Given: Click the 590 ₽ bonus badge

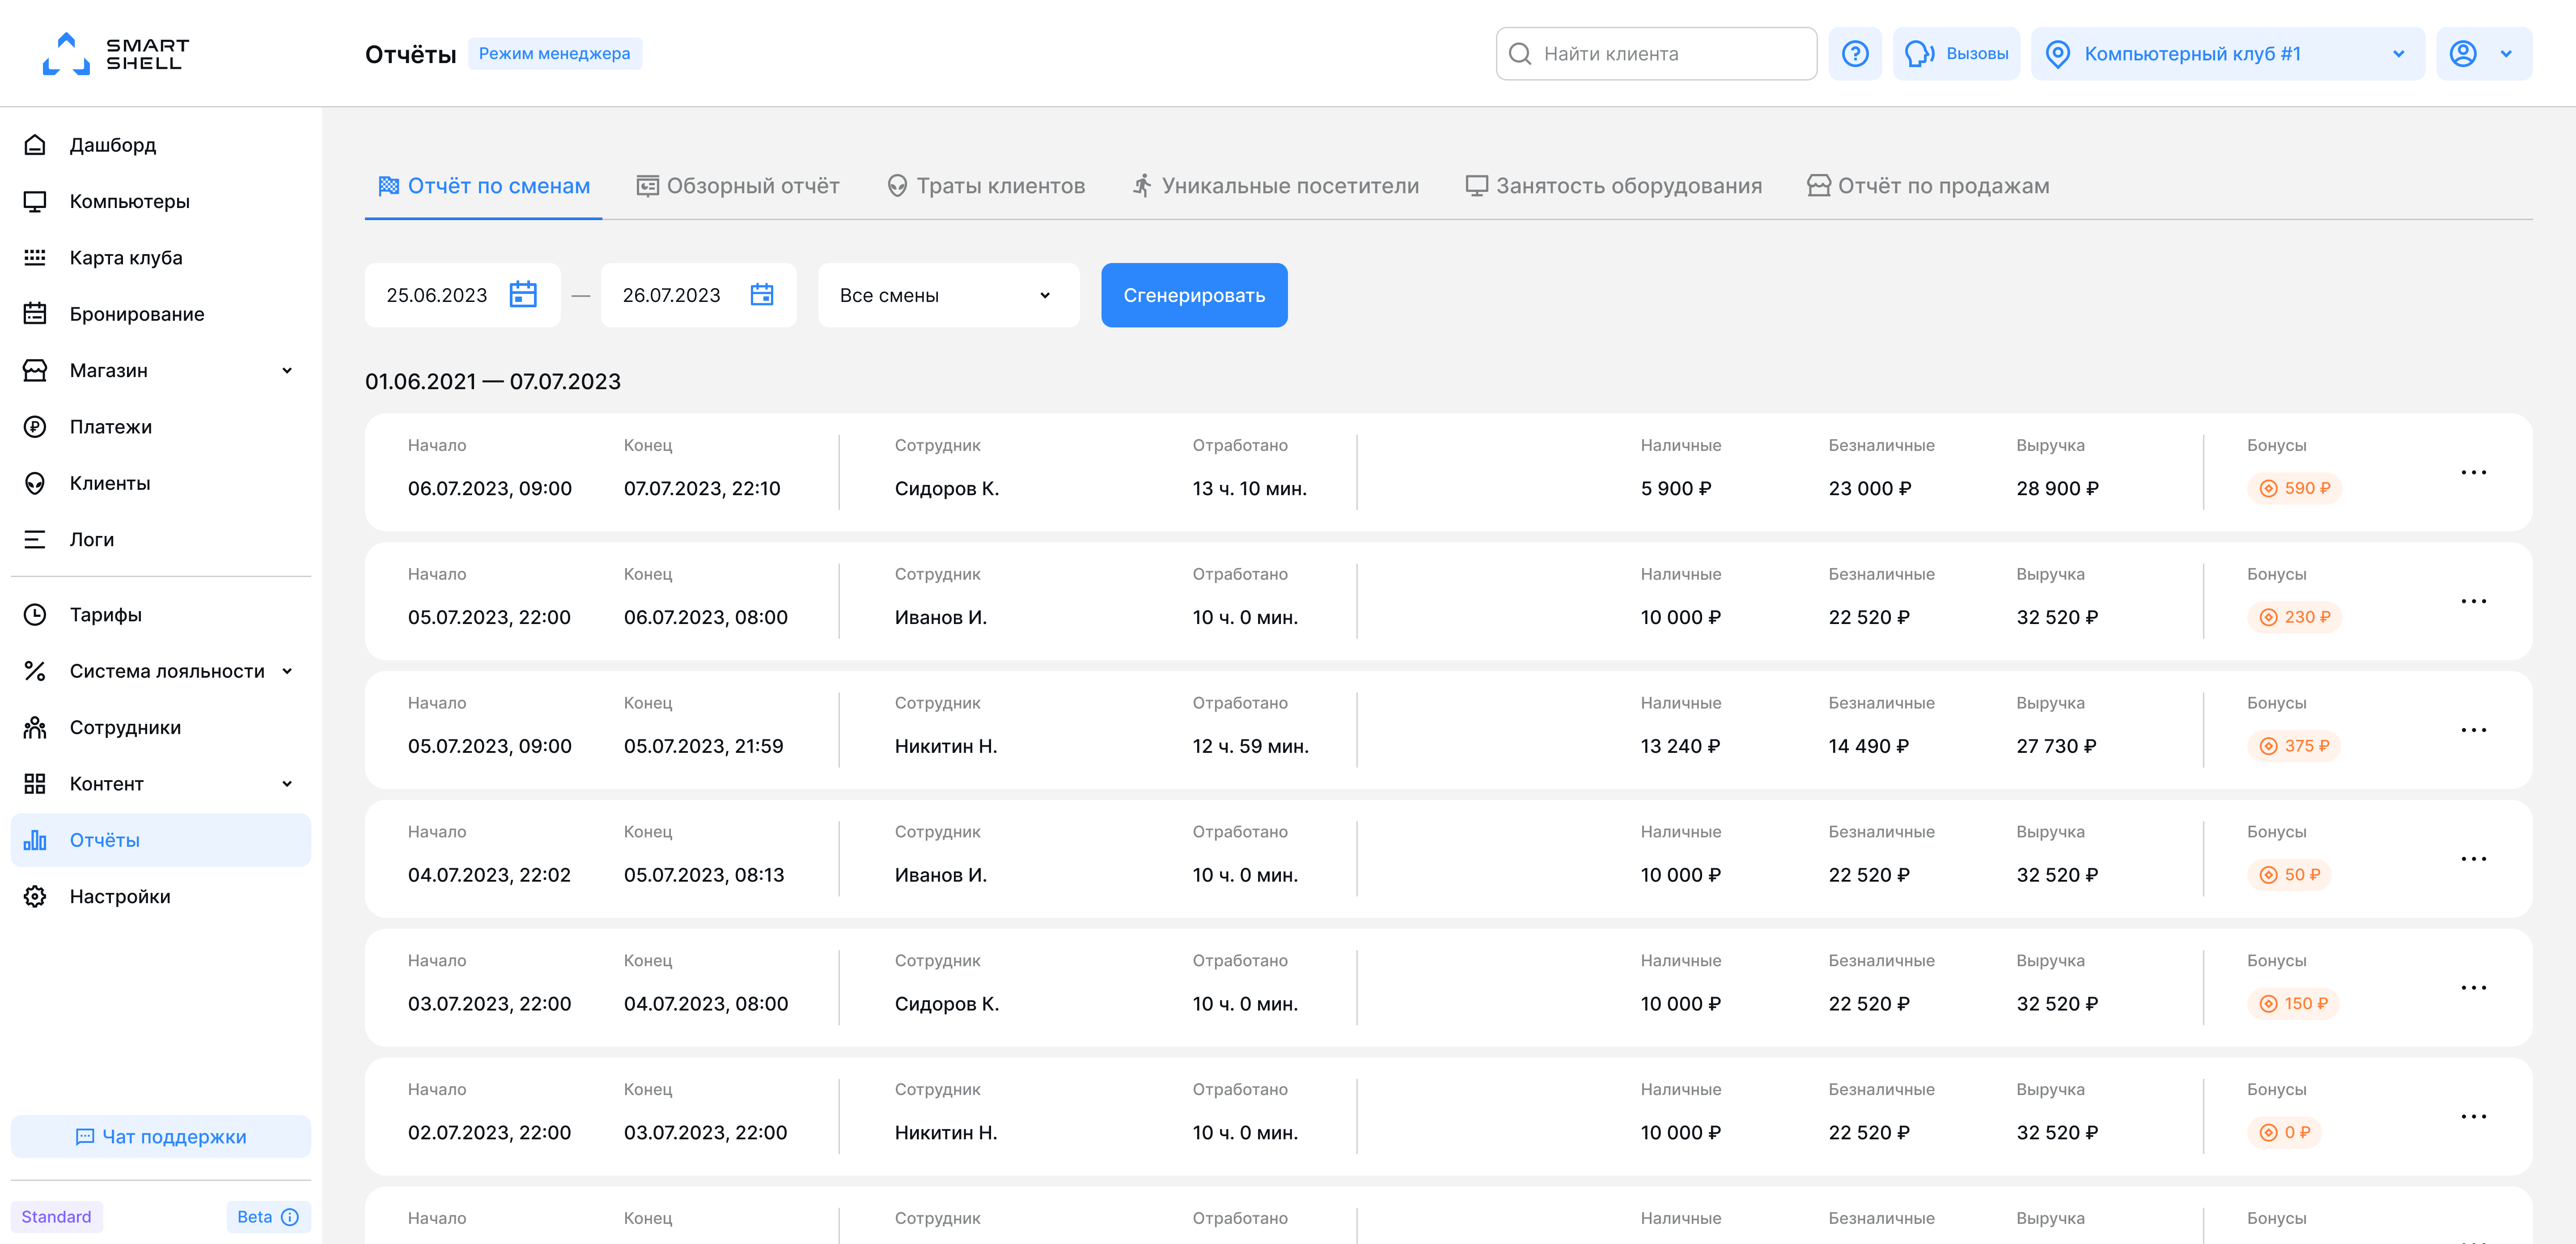Looking at the screenshot, I should [x=2294, y=488].
